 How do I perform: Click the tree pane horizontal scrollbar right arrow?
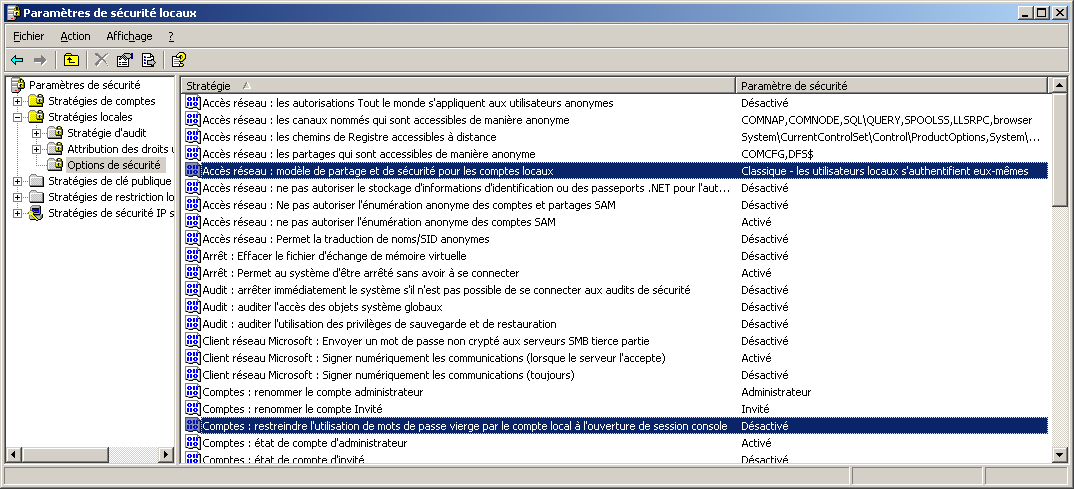point(166,454)
